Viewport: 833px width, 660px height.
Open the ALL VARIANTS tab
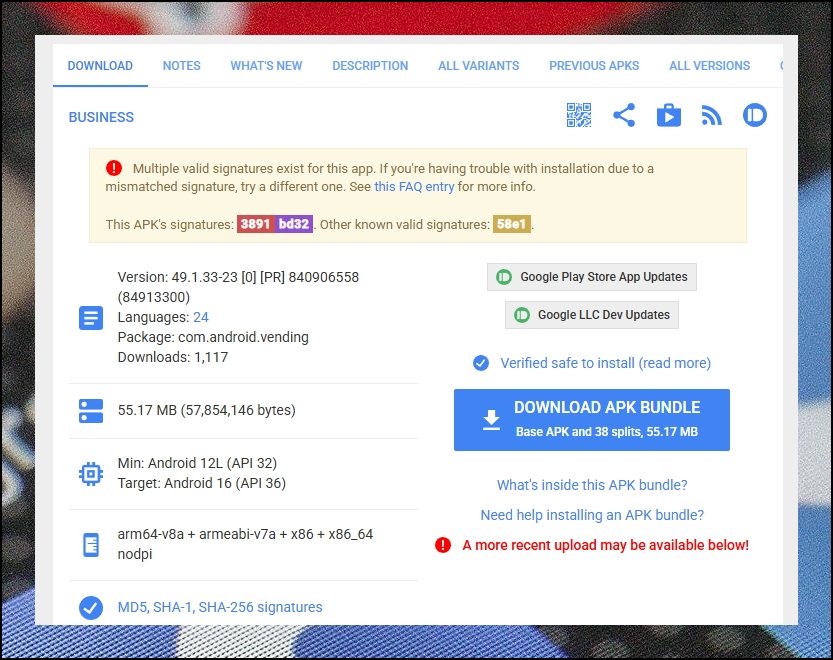click(479, 65)
